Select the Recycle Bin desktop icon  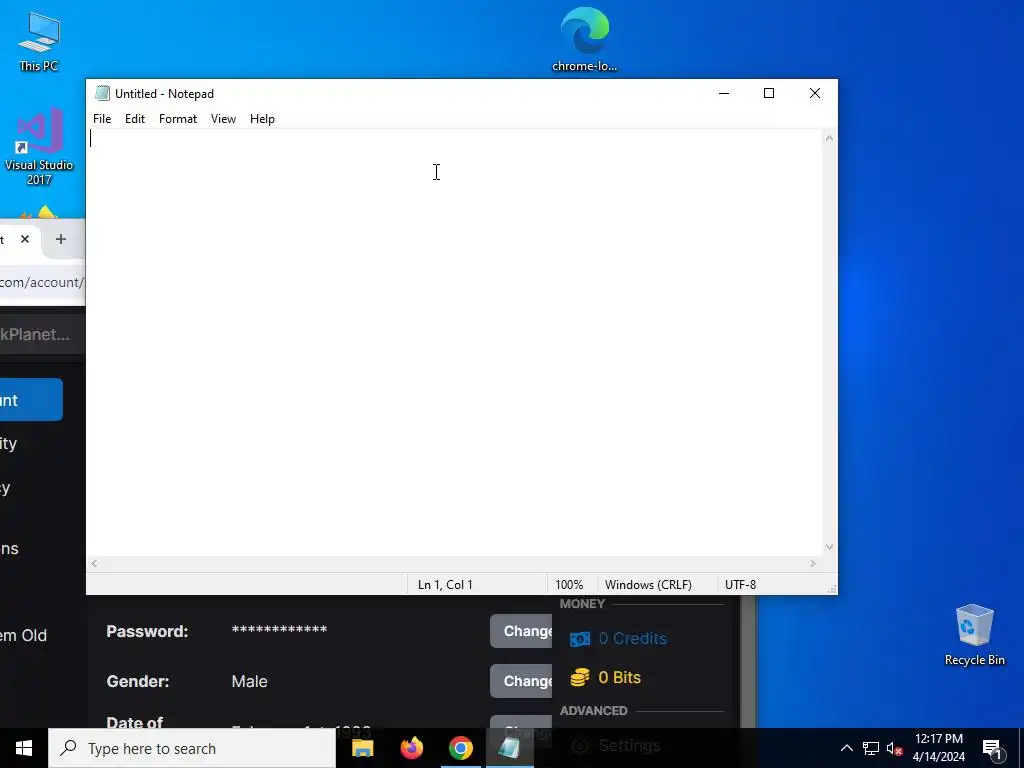[974, 635]
